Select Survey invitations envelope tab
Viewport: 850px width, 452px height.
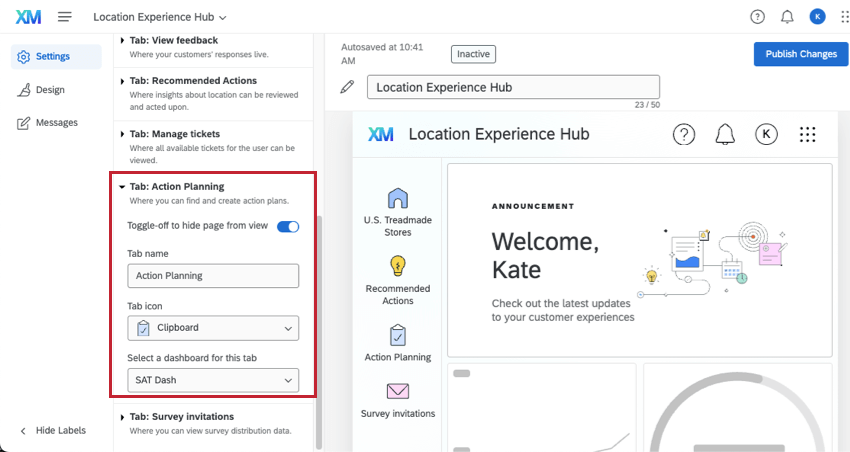pyautogui.click(x=398, y=401)
